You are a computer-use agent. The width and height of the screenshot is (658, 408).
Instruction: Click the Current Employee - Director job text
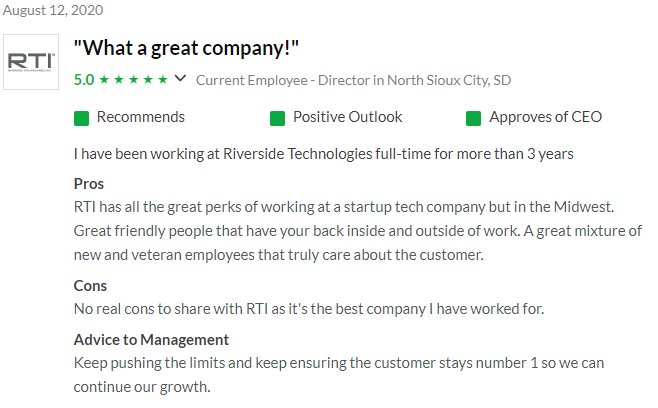pos(353,80)
